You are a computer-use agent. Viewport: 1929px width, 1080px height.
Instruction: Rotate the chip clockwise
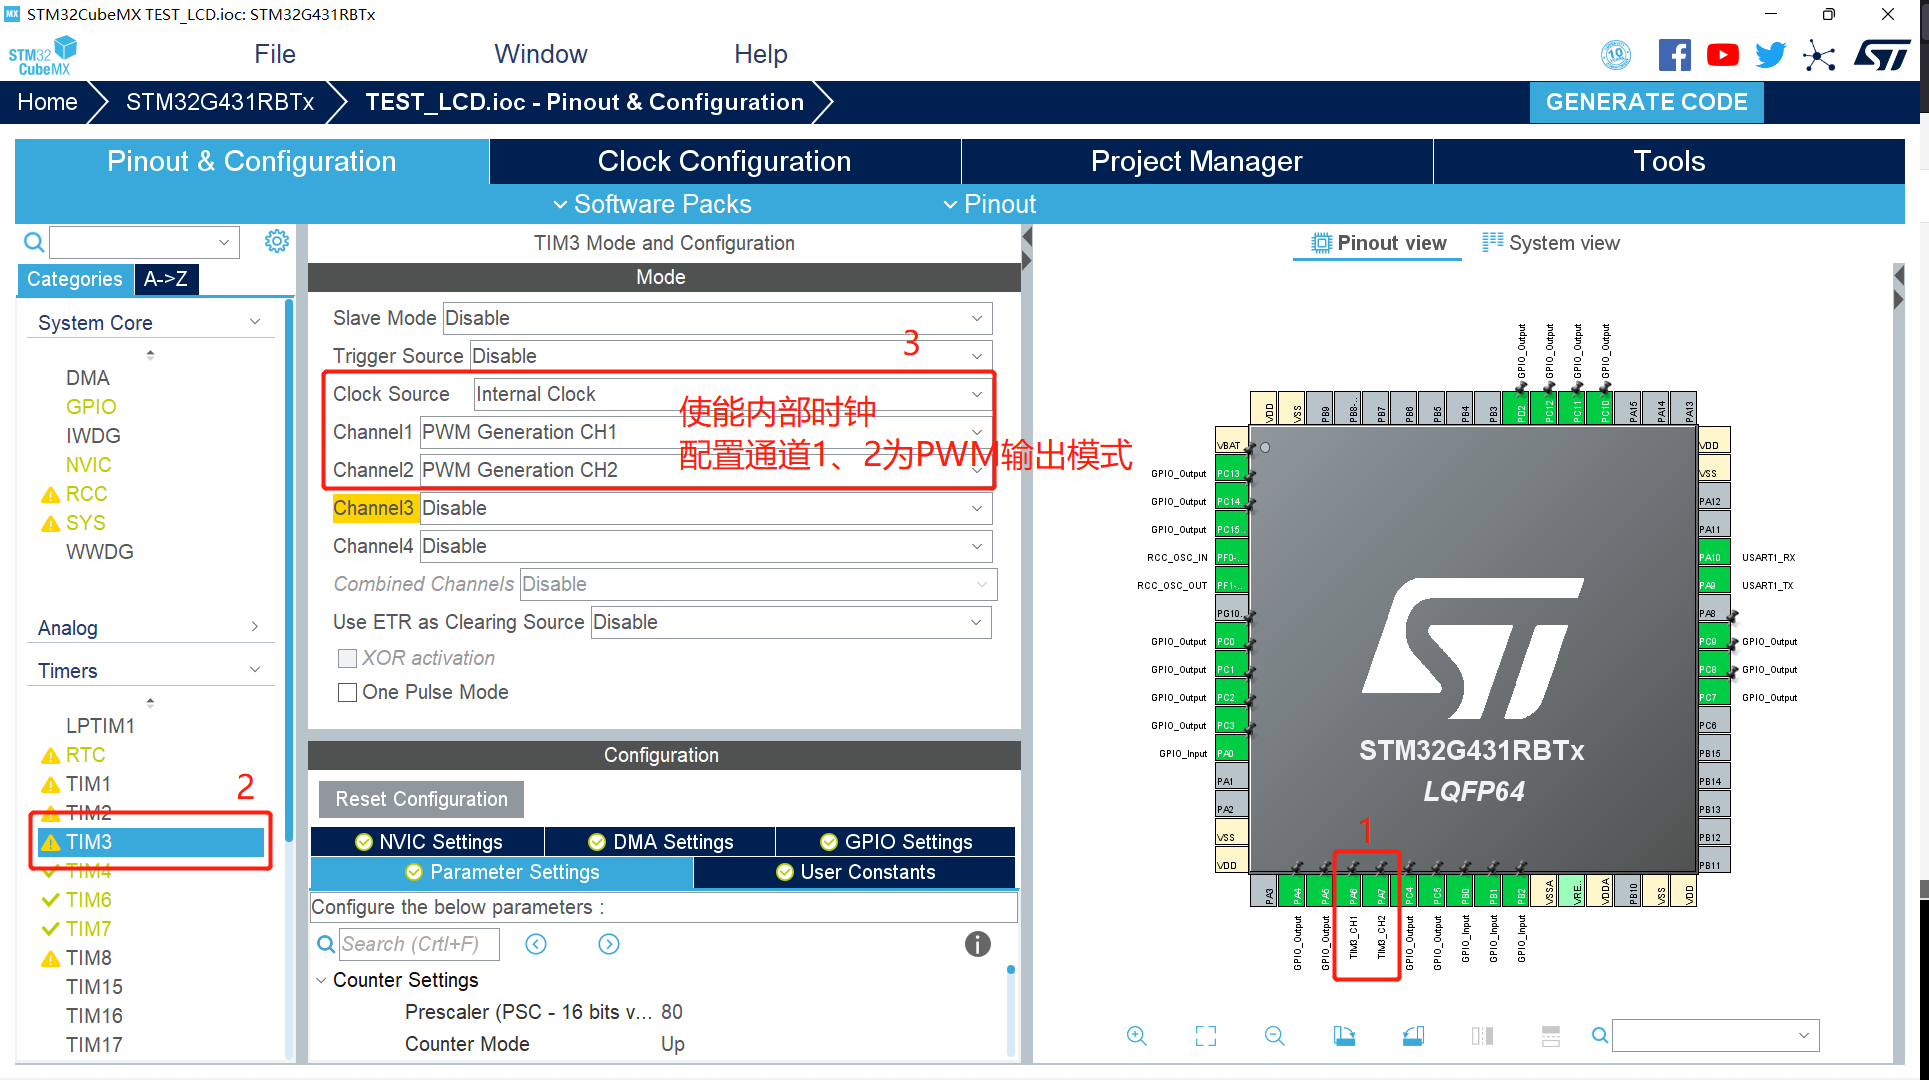tap(1344, 1036)
